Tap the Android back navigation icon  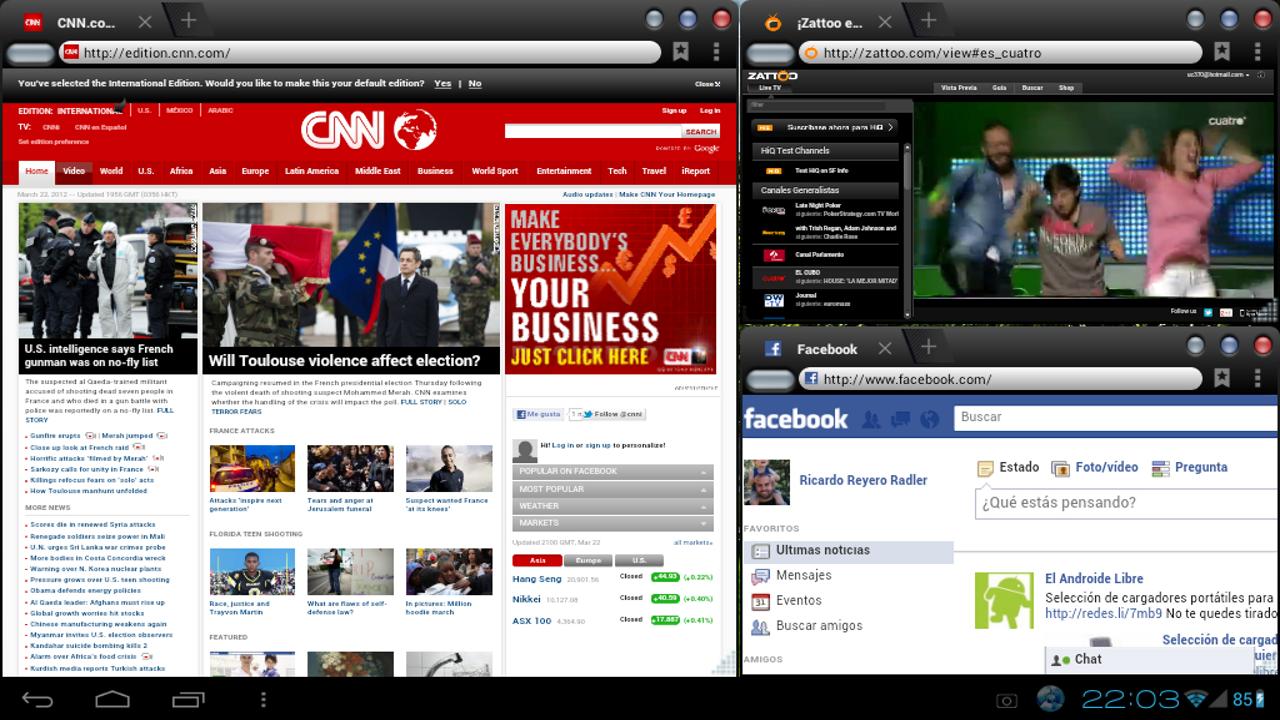point(38,698)
